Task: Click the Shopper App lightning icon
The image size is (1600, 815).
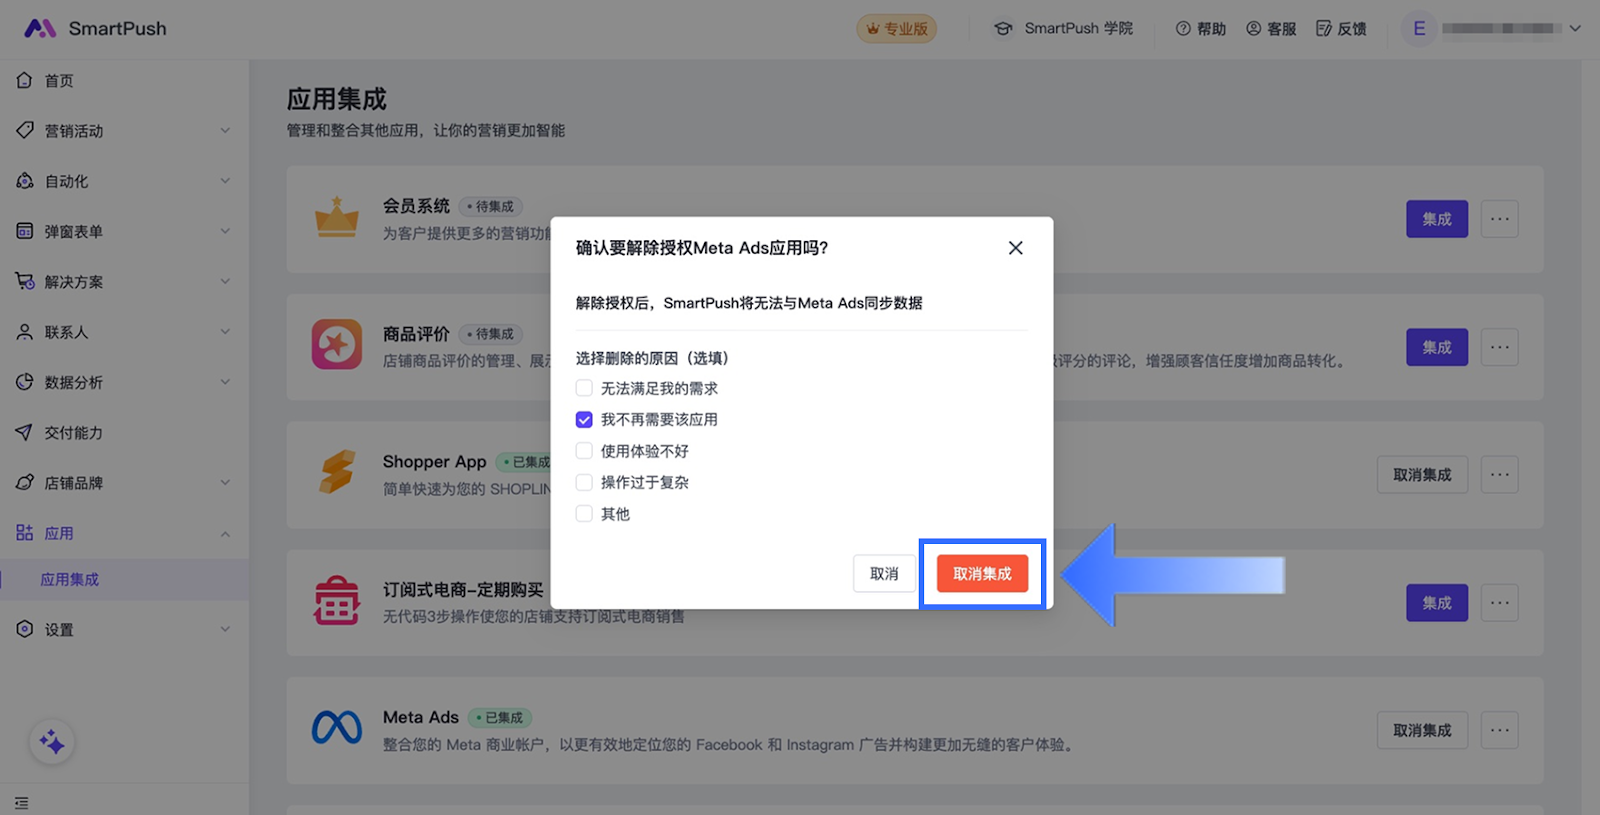Action: click(x=337, y=472)
